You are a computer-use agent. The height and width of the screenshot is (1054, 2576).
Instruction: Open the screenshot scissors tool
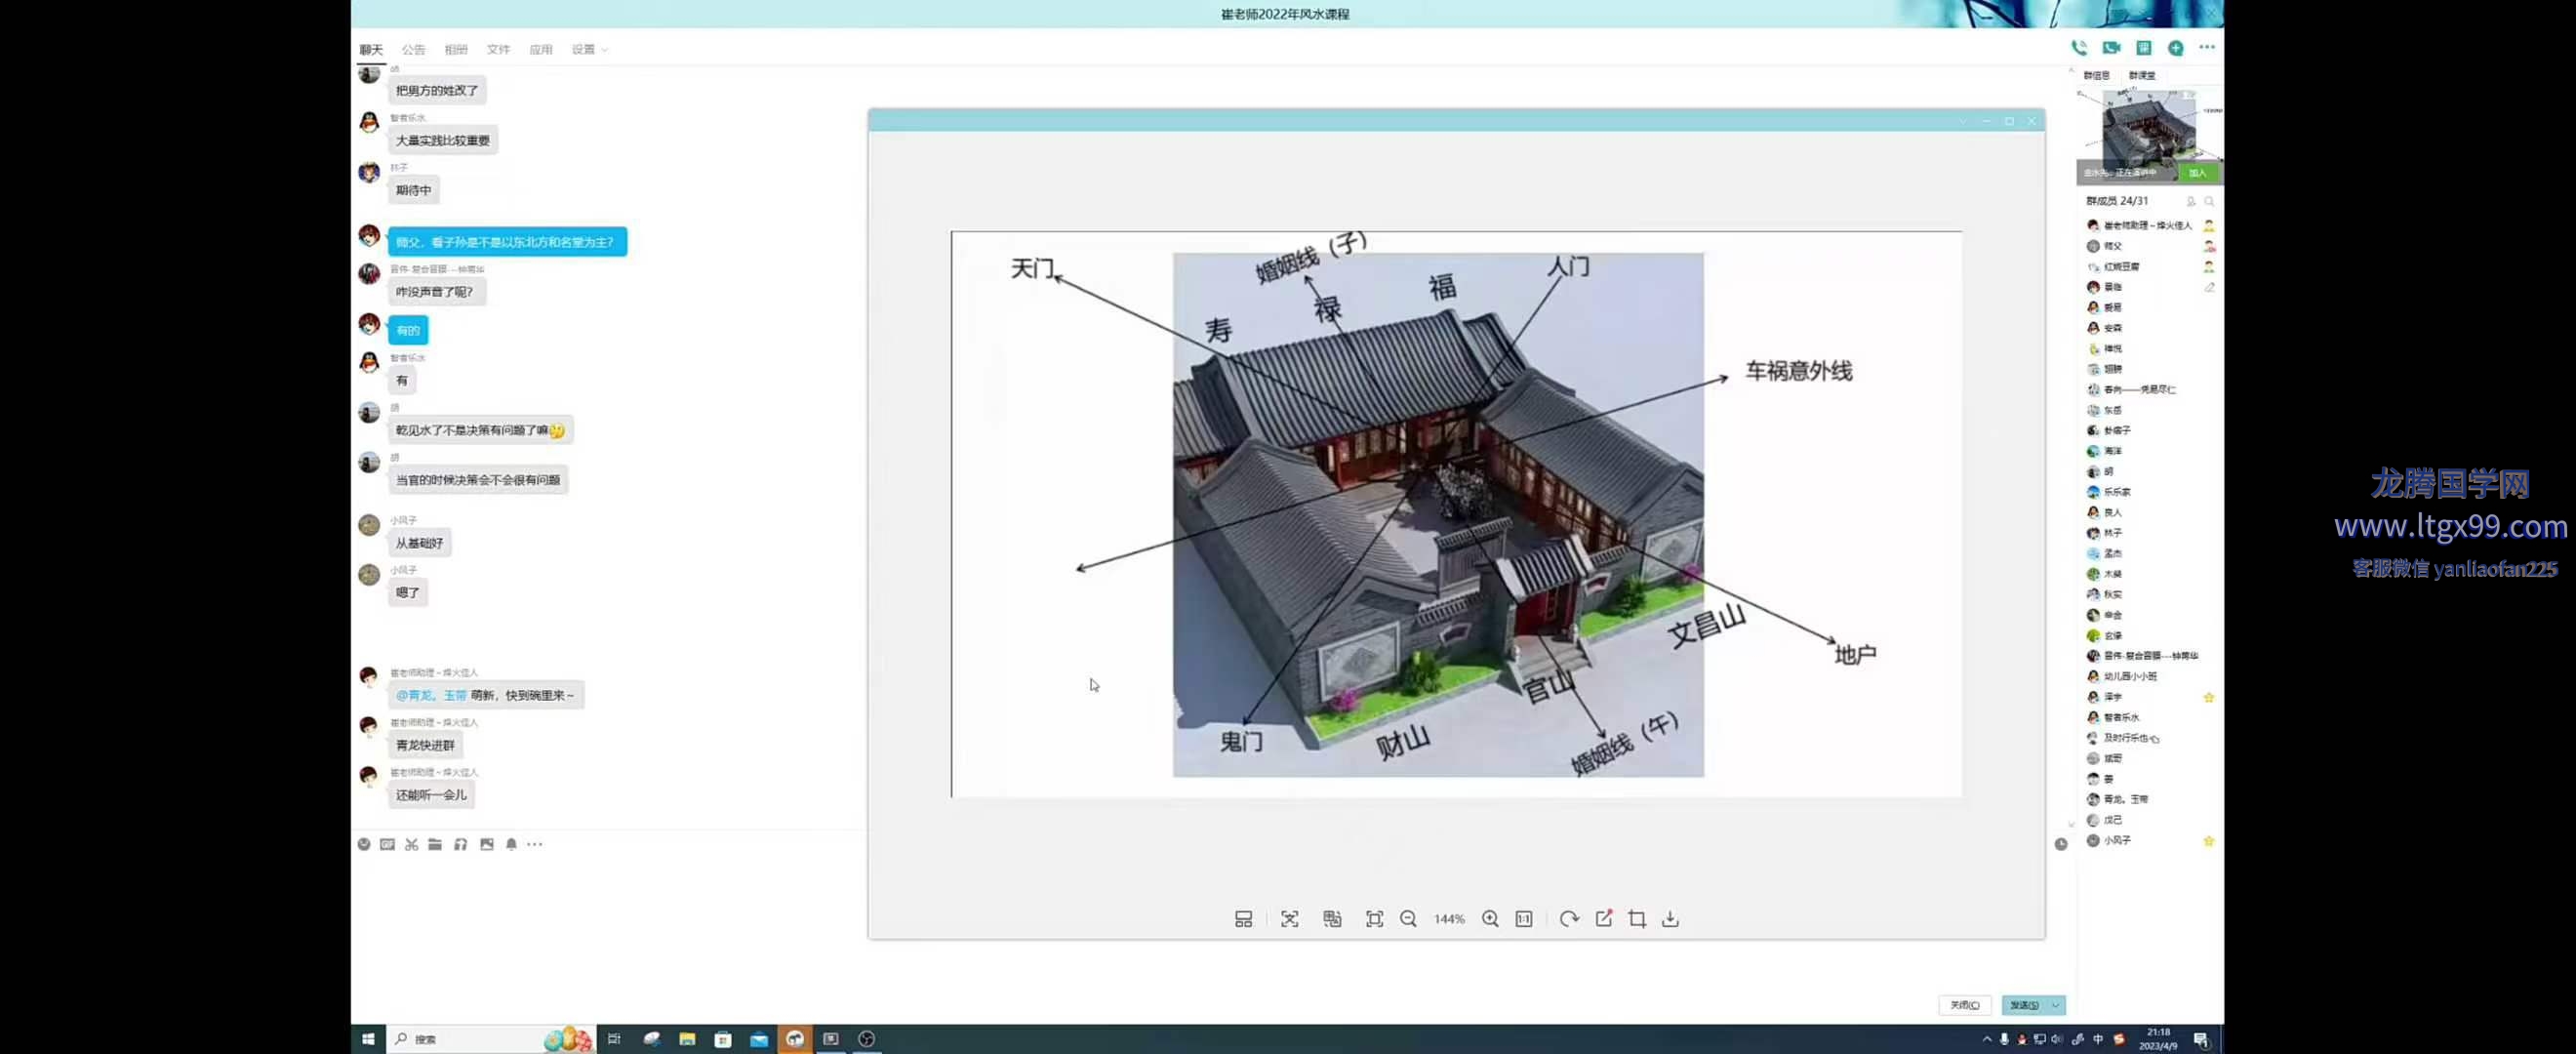click(x=411, y=844)
